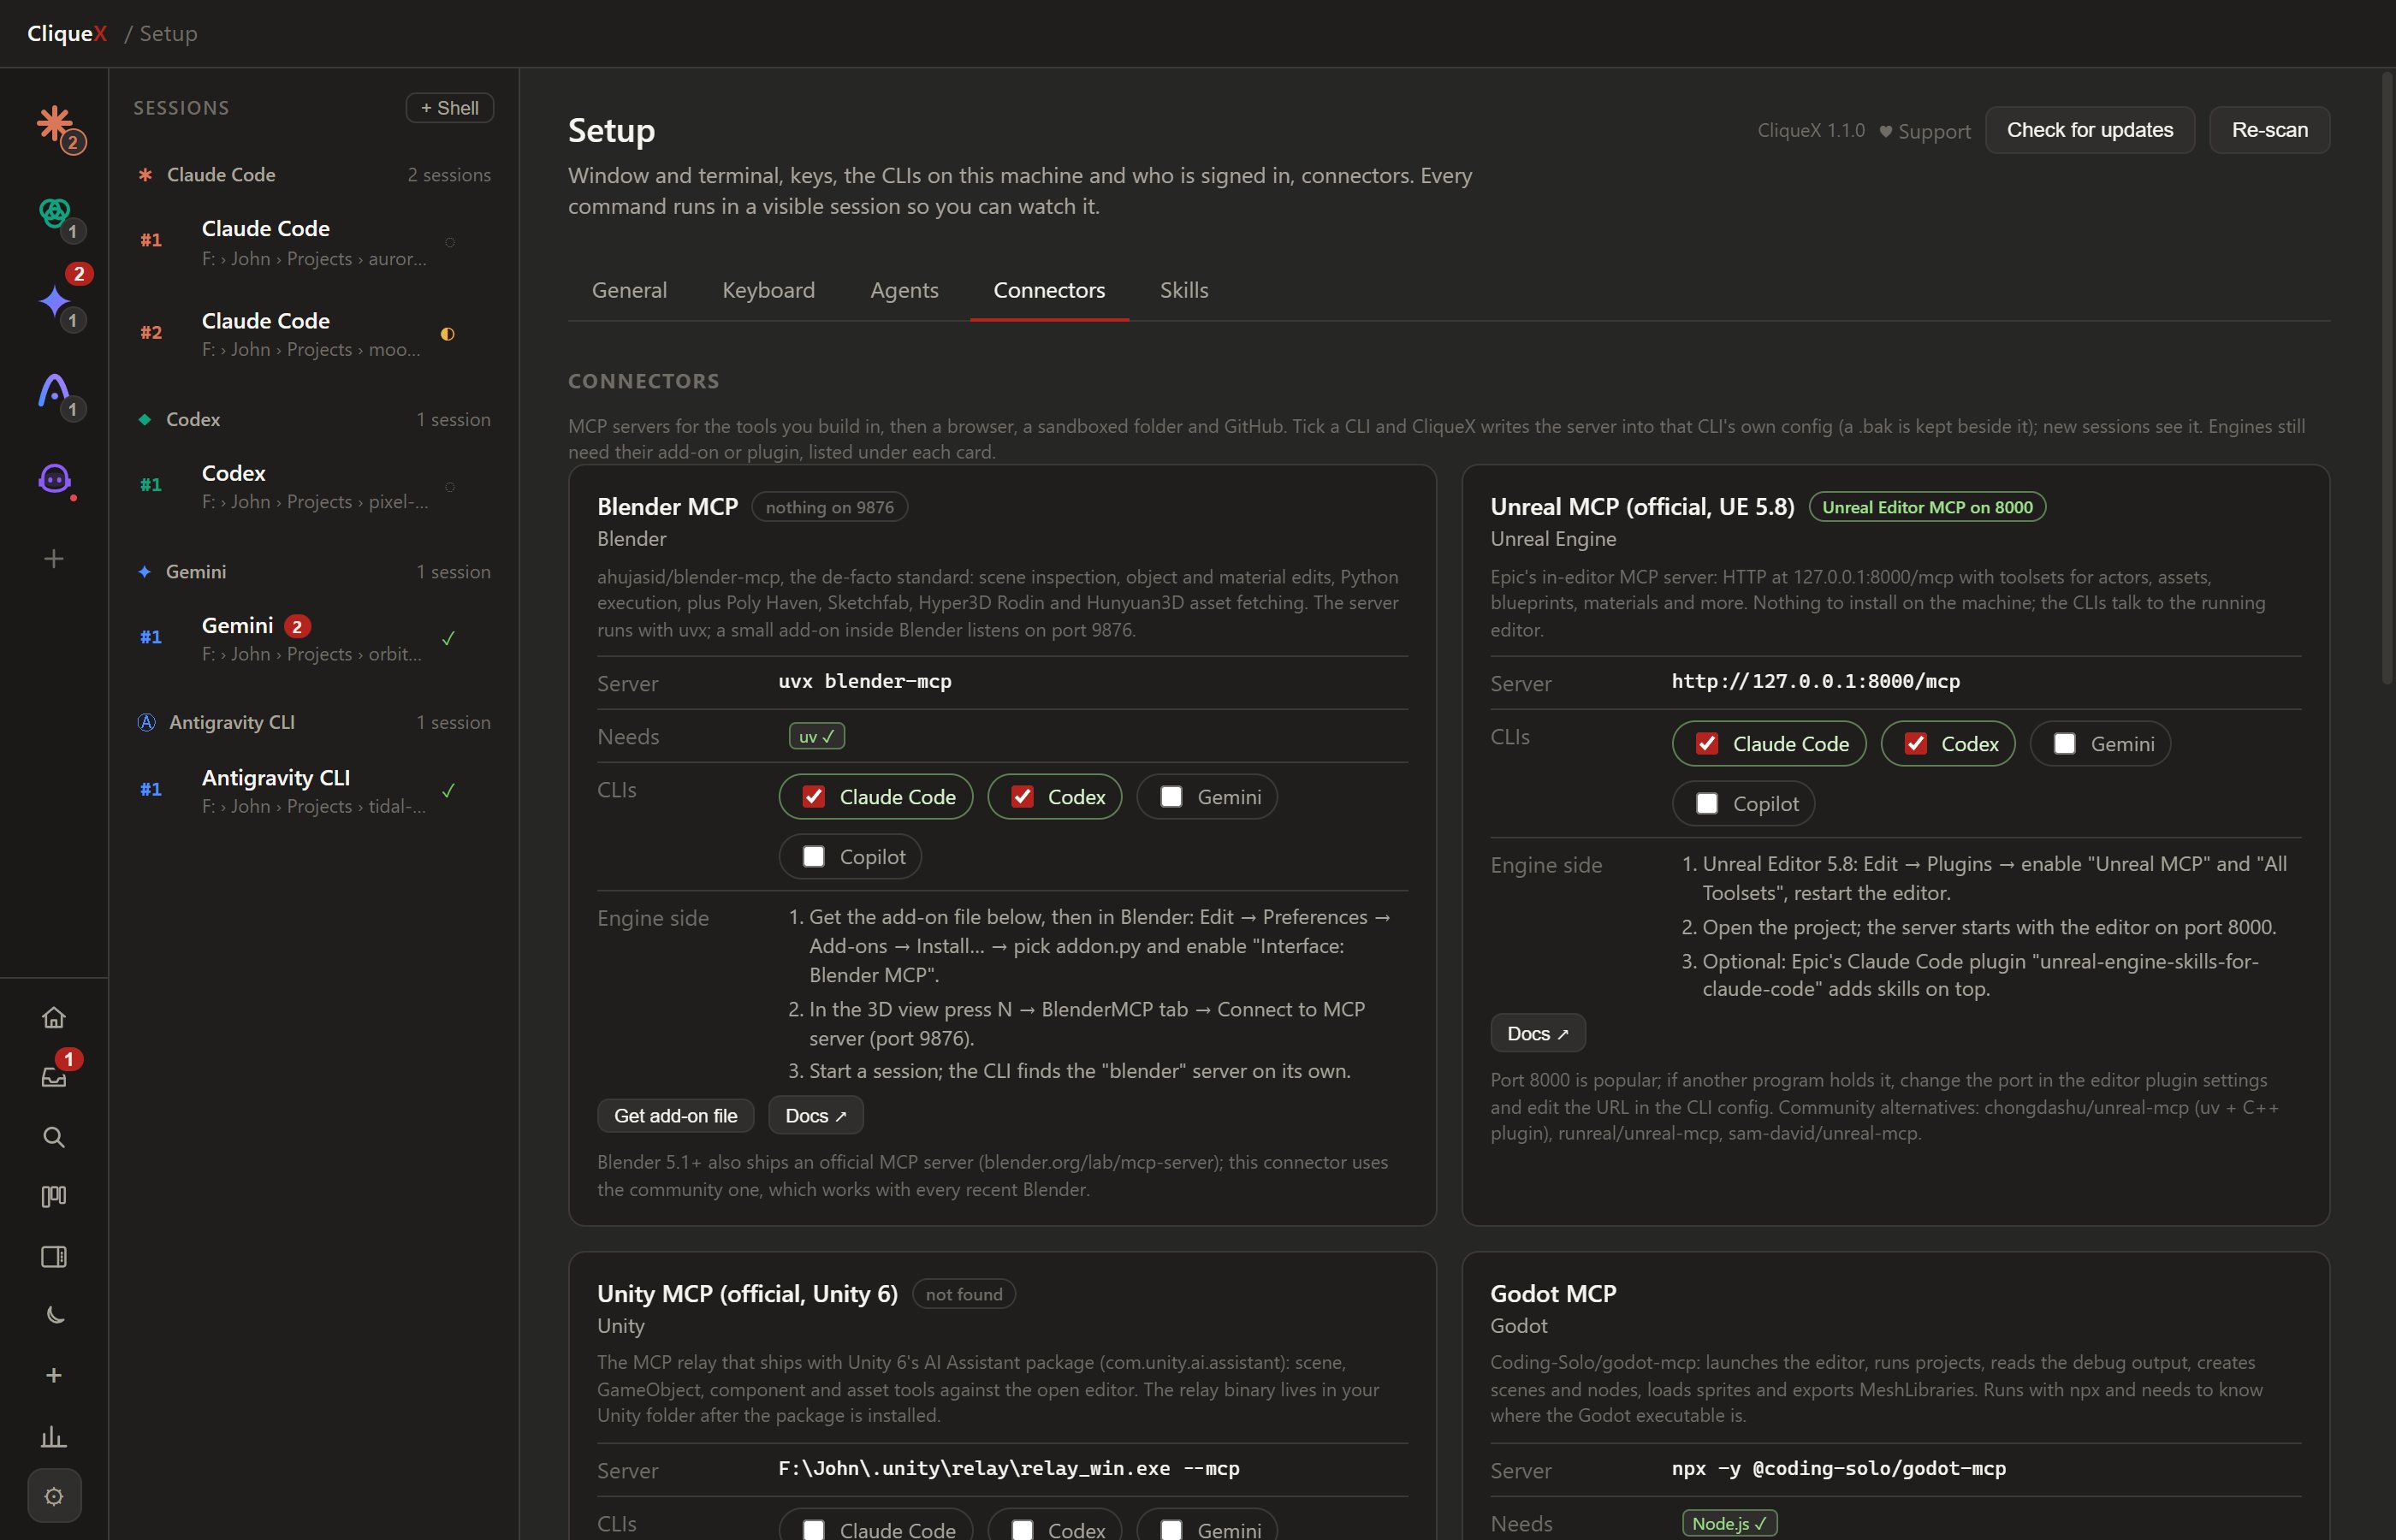This screenshot has height=1540, width=2396.
Task: Switch to the Keyboard tab
Action: click(768, 290)
